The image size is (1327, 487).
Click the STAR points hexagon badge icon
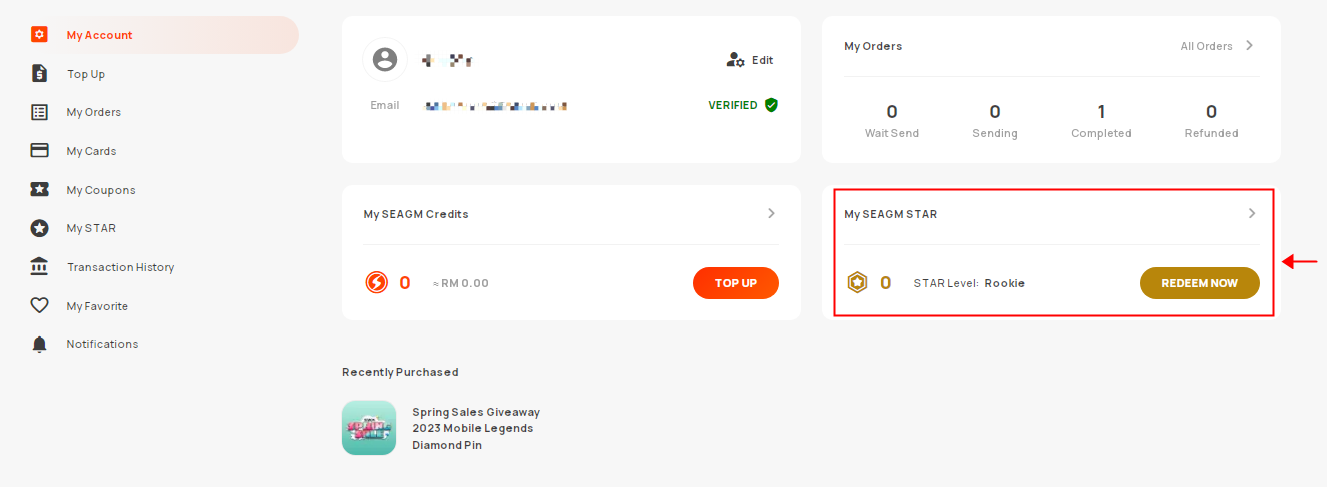[858, 283]
